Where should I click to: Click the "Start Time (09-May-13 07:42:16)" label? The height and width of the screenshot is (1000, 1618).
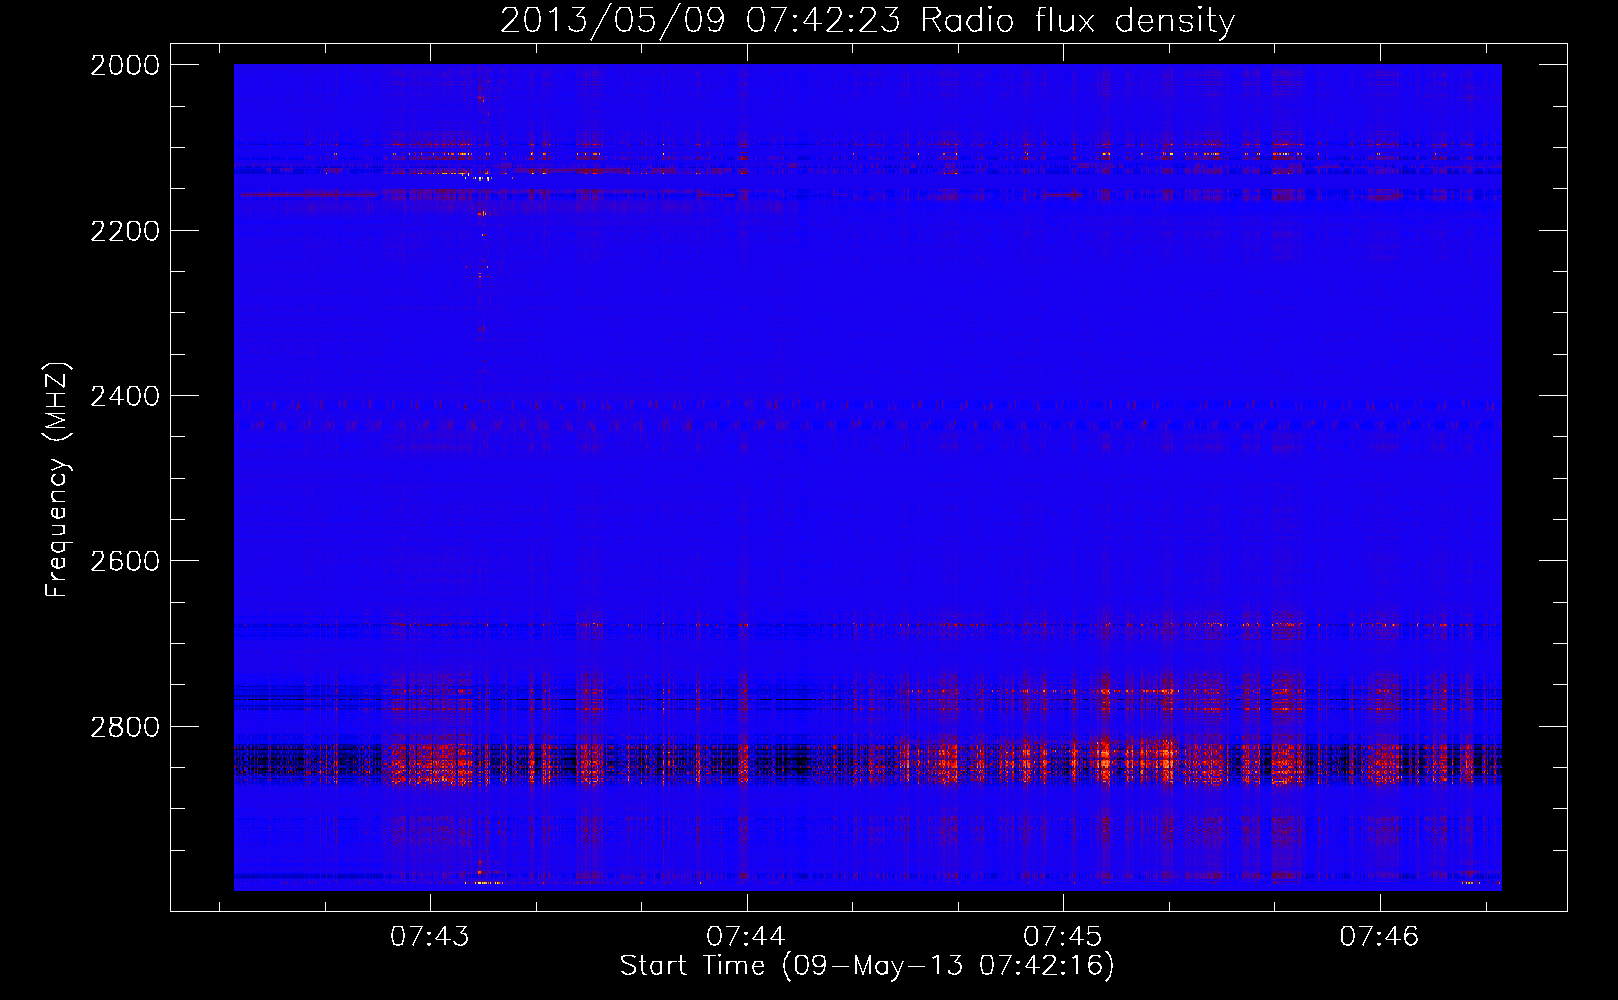tap(867, 966)
